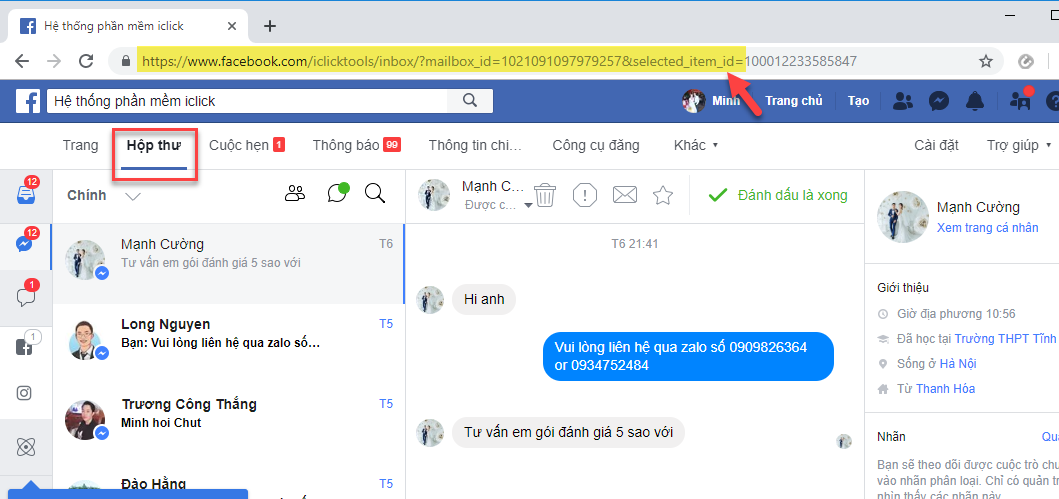The width and height of the screenshot is (1059, 499).
Task: Click message bubble Hi anh
Action: [x=484, y=300]
